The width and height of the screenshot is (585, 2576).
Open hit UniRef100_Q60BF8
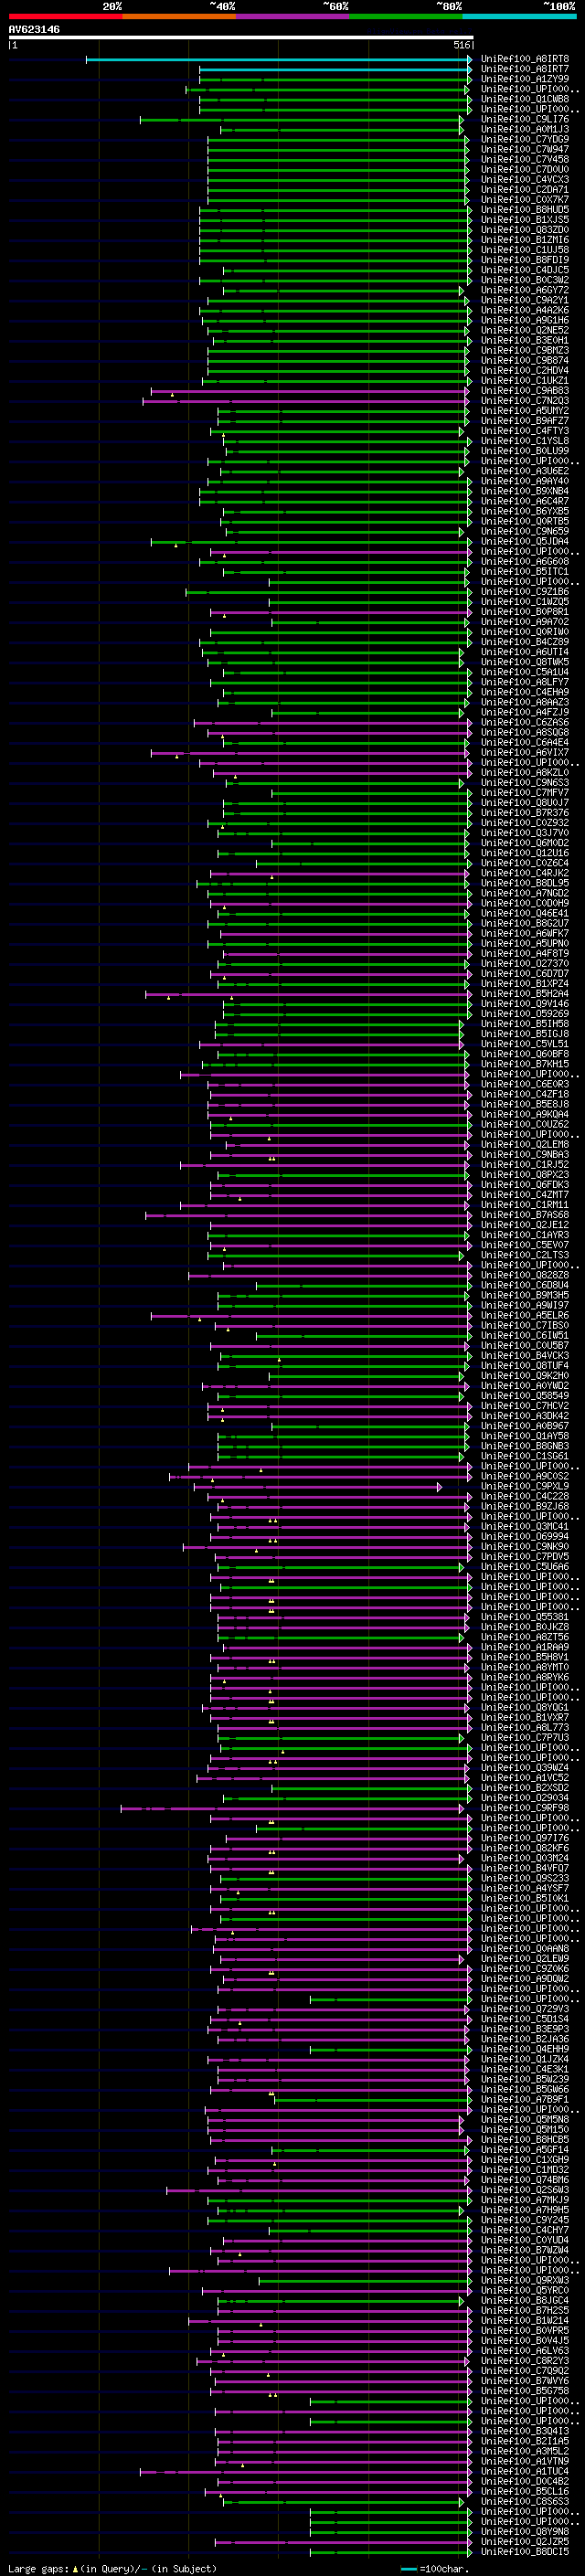pyautogui.click(x=525, y=1054)
